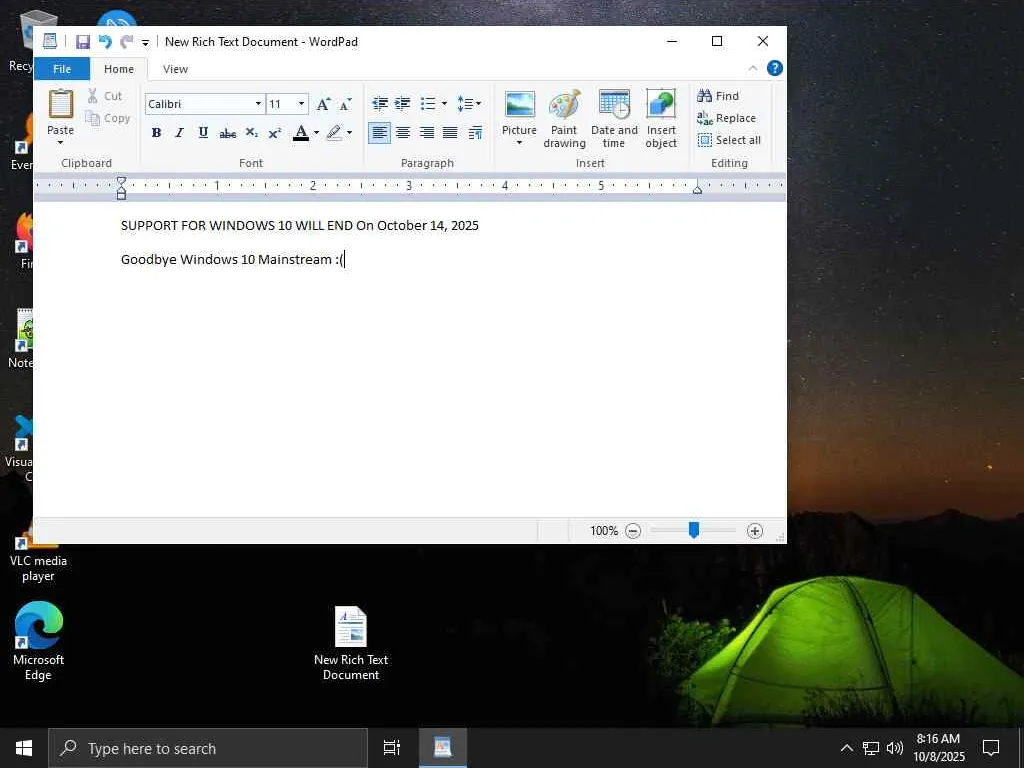Click the WordPad application icon in title bar
Screen dimensions: 1024x768
point(50,41)
